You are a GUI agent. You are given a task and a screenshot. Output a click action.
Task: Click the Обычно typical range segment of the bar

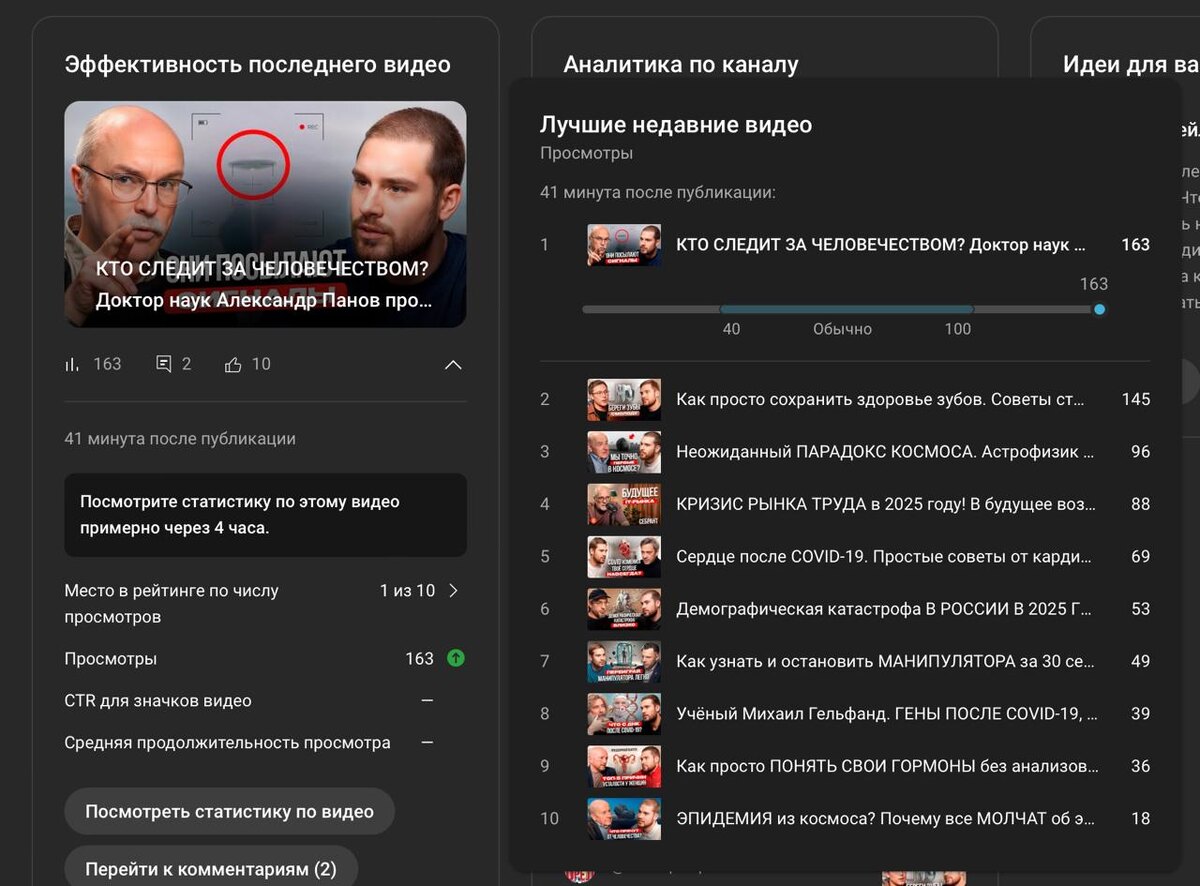pyautogui.click(x=846, y=310)
